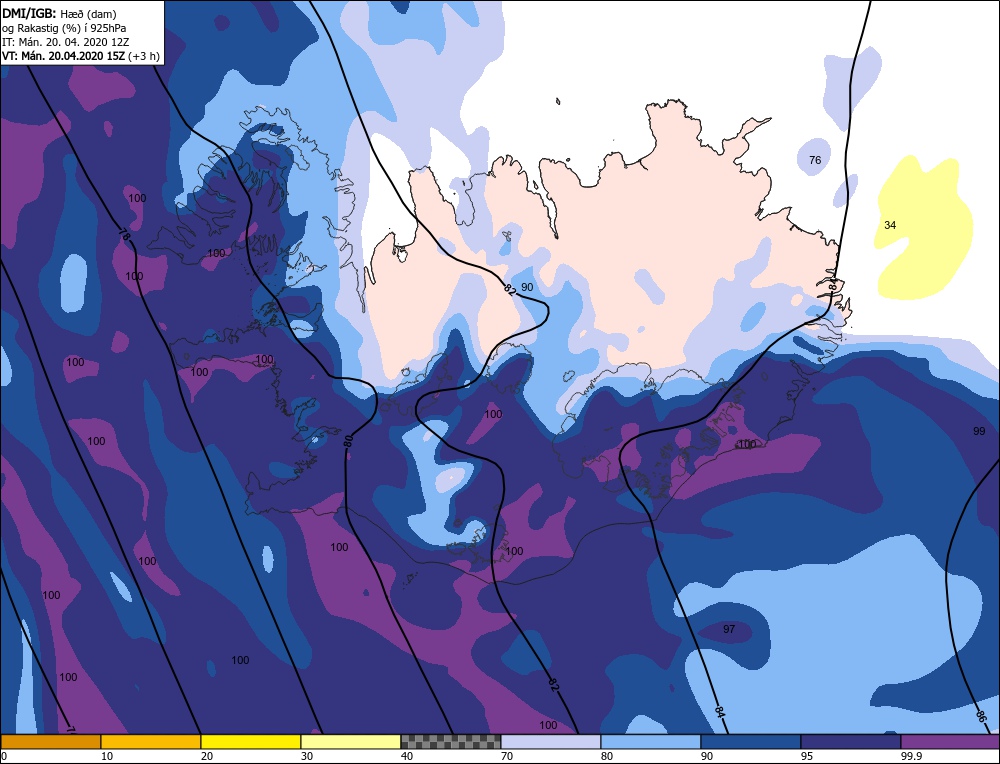Viewport: 1000px width, 764px height.
Task: Click the '80' contour line label on the map
Action: (348, 441)
